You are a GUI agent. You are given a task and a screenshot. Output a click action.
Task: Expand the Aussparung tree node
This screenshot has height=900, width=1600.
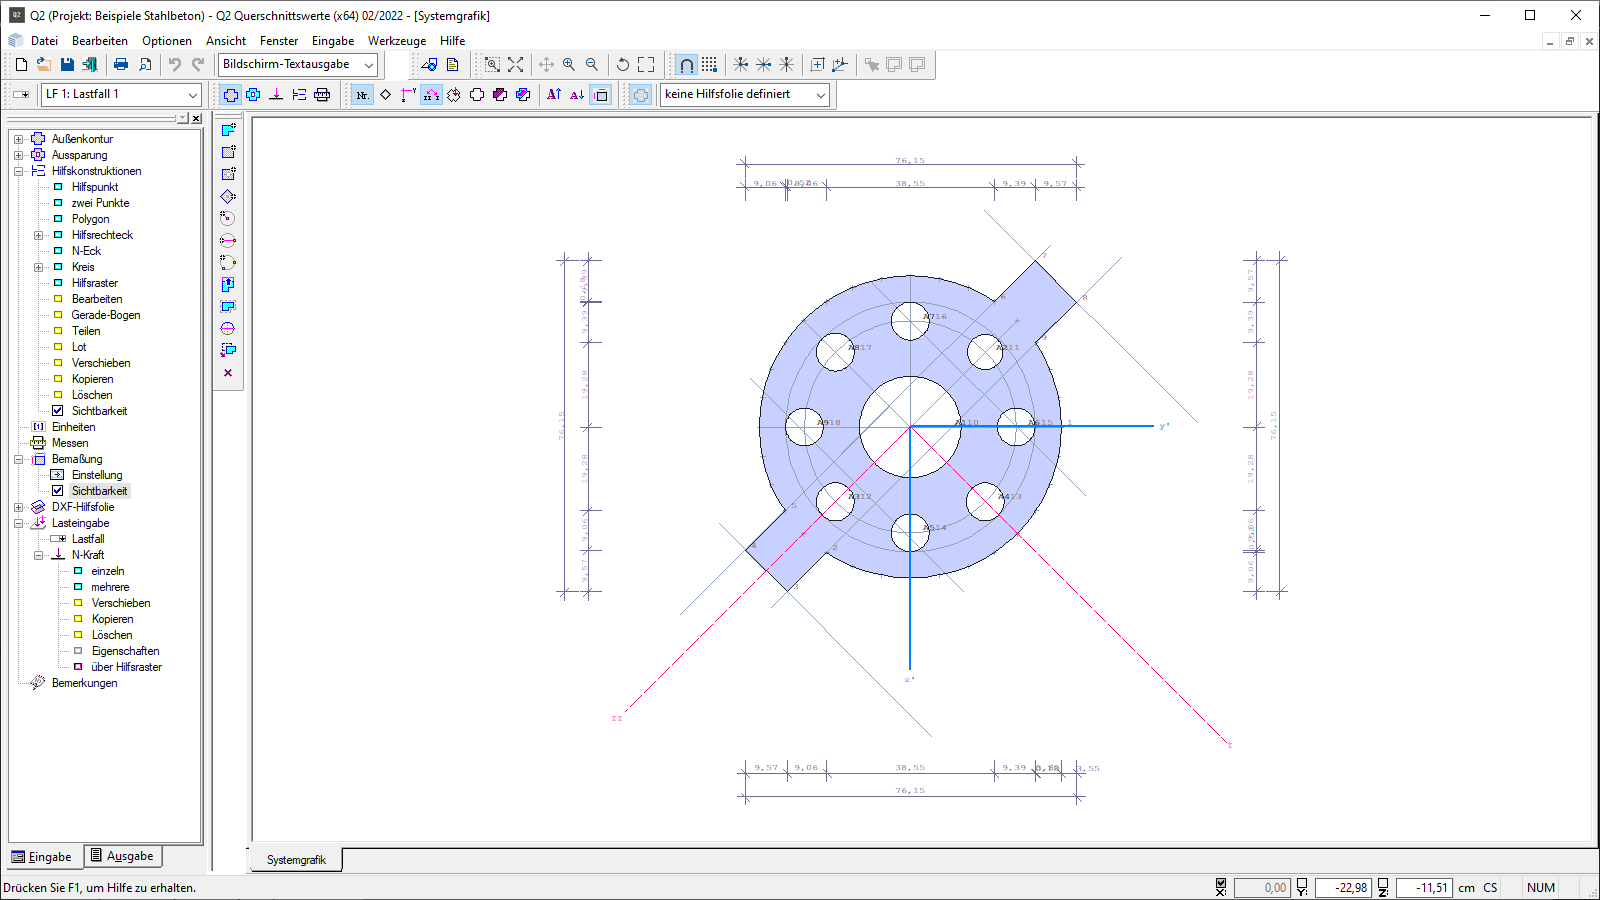pyautogui.click(x=18, y=155)
